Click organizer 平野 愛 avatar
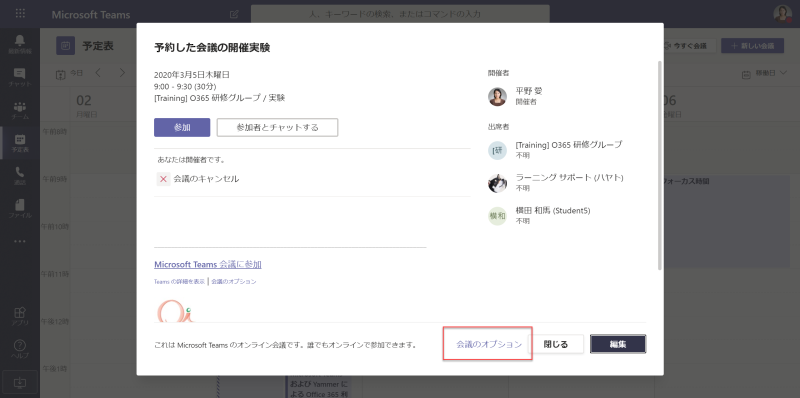This screenshot has height=398, width=800. click(497, 96)
